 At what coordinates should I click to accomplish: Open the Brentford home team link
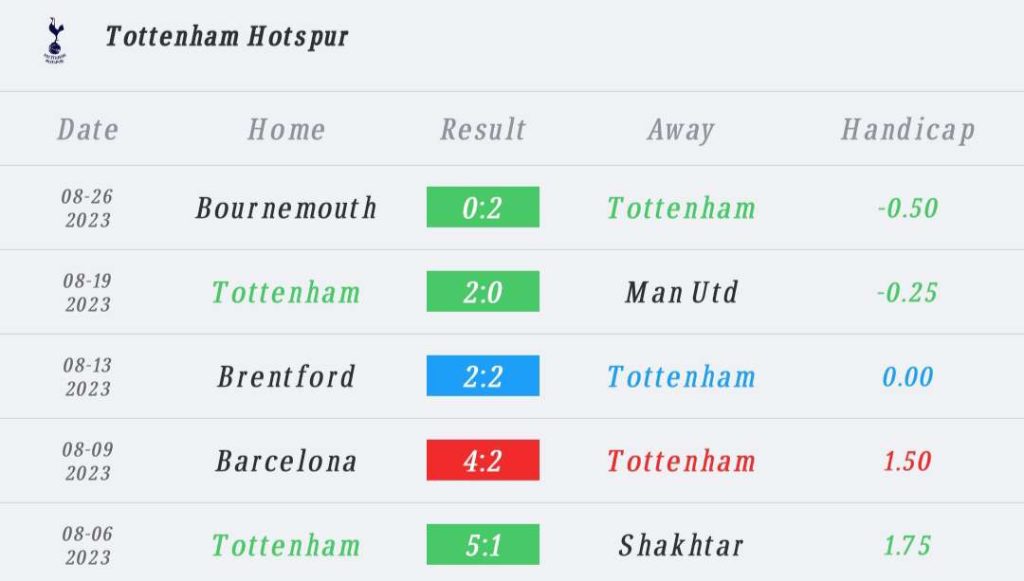[286, 376]
